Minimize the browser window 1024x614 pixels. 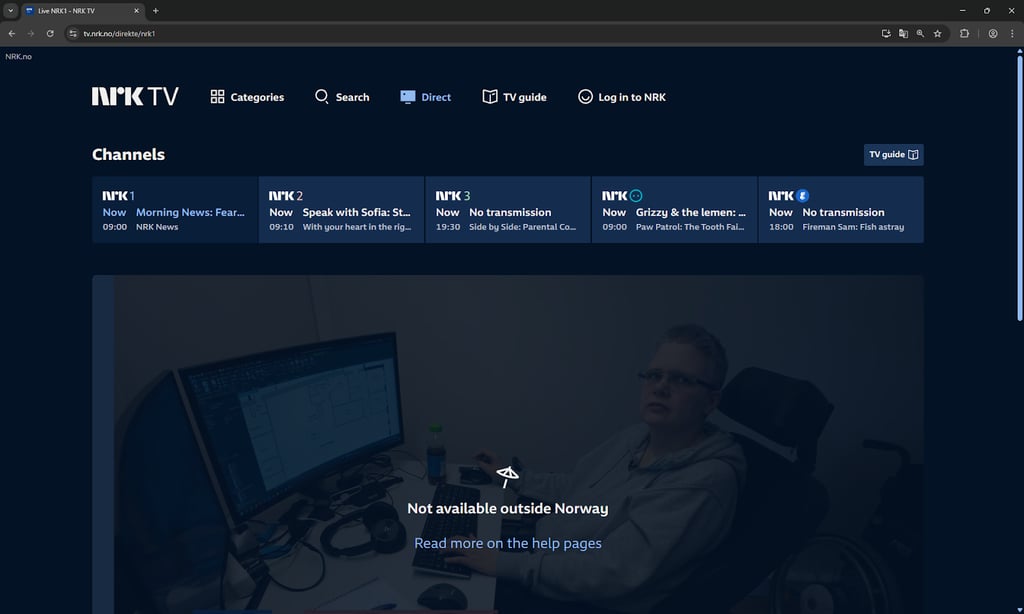point(962,10)
